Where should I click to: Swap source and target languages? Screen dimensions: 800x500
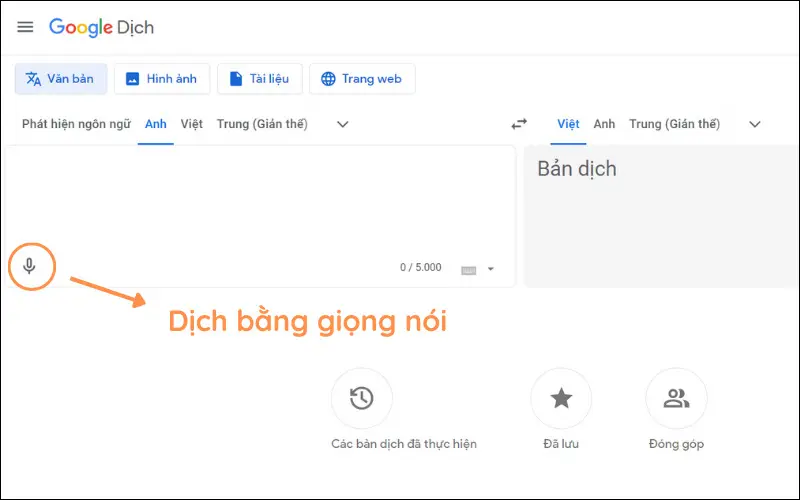pos(519,125)
